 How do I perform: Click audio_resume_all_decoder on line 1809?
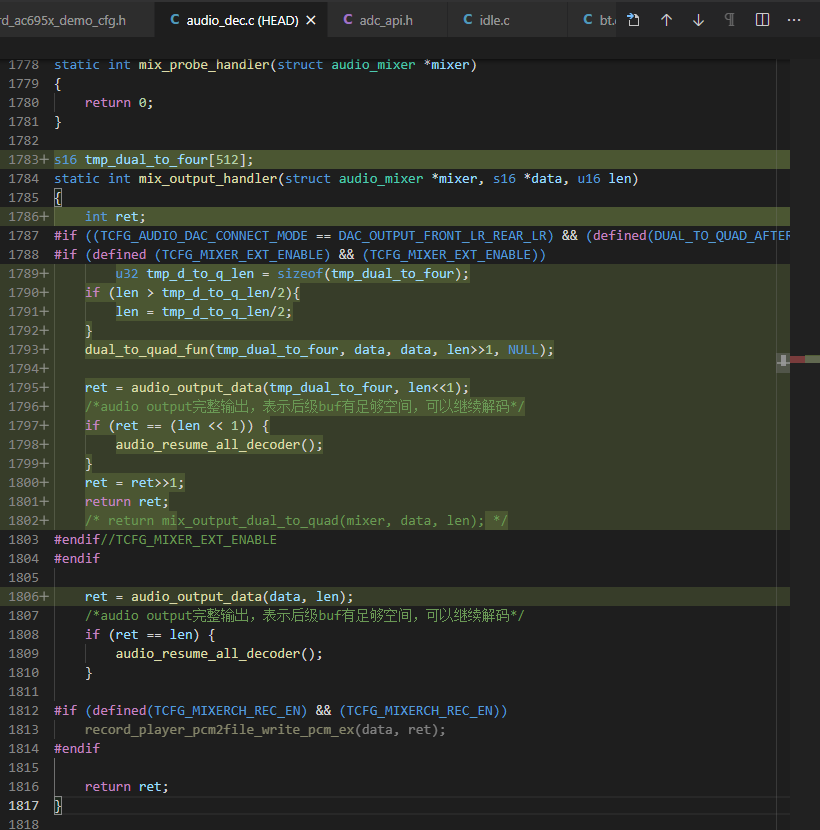208,653
